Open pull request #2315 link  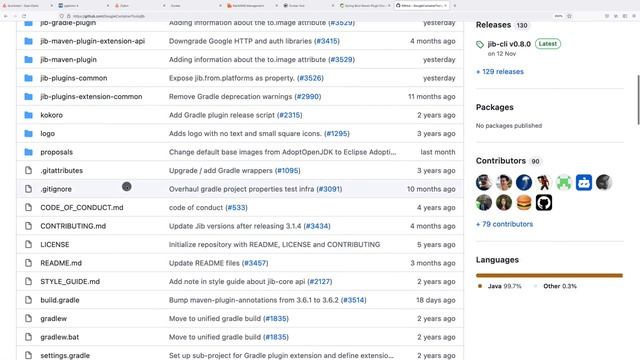[x=289, y=115]
